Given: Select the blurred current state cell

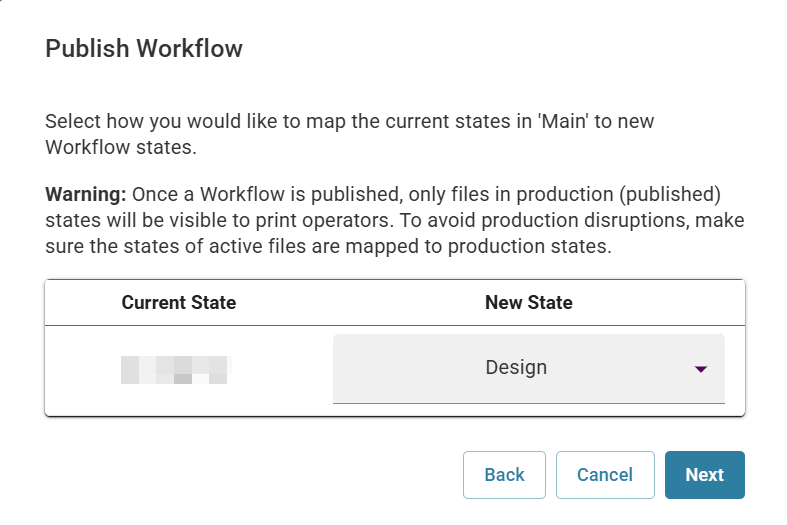Looking at the screenshot, I should tap(174, 370).
